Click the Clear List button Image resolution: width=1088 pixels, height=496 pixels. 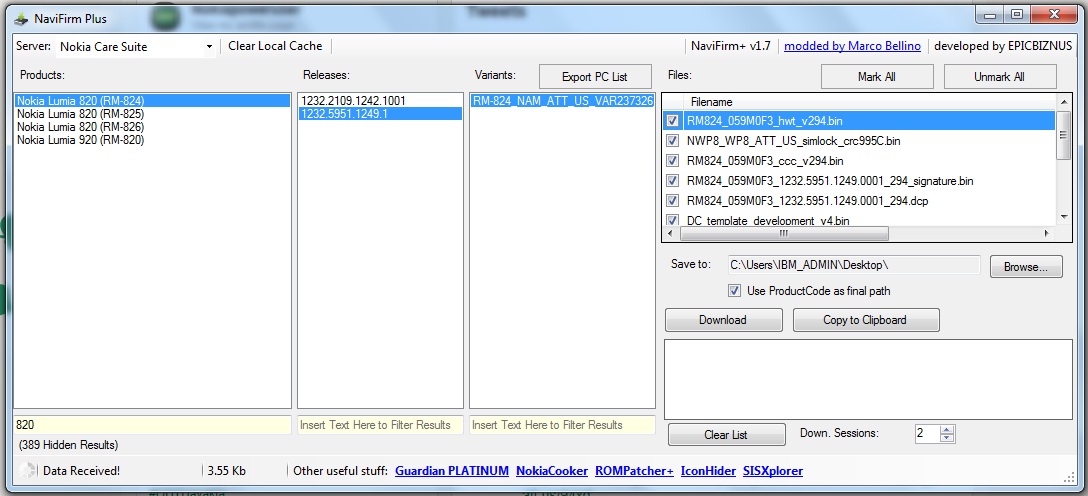click(x=726, y=435)
